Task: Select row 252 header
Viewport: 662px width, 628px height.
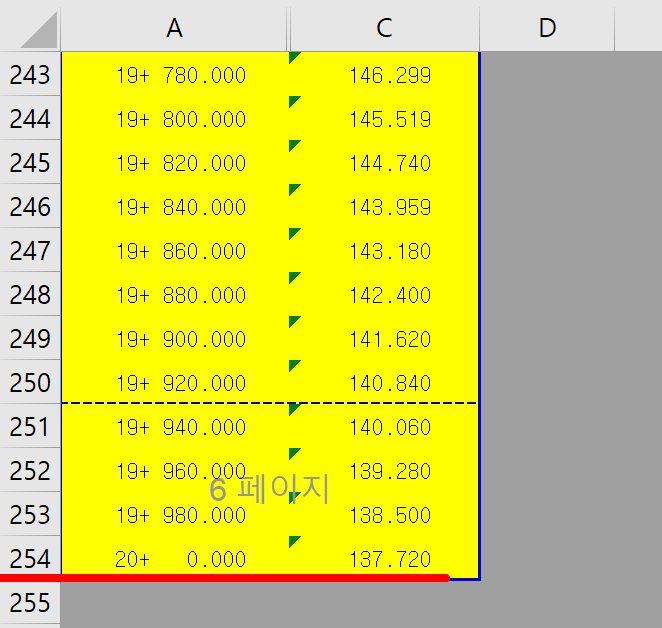Action: click(30, 470)
